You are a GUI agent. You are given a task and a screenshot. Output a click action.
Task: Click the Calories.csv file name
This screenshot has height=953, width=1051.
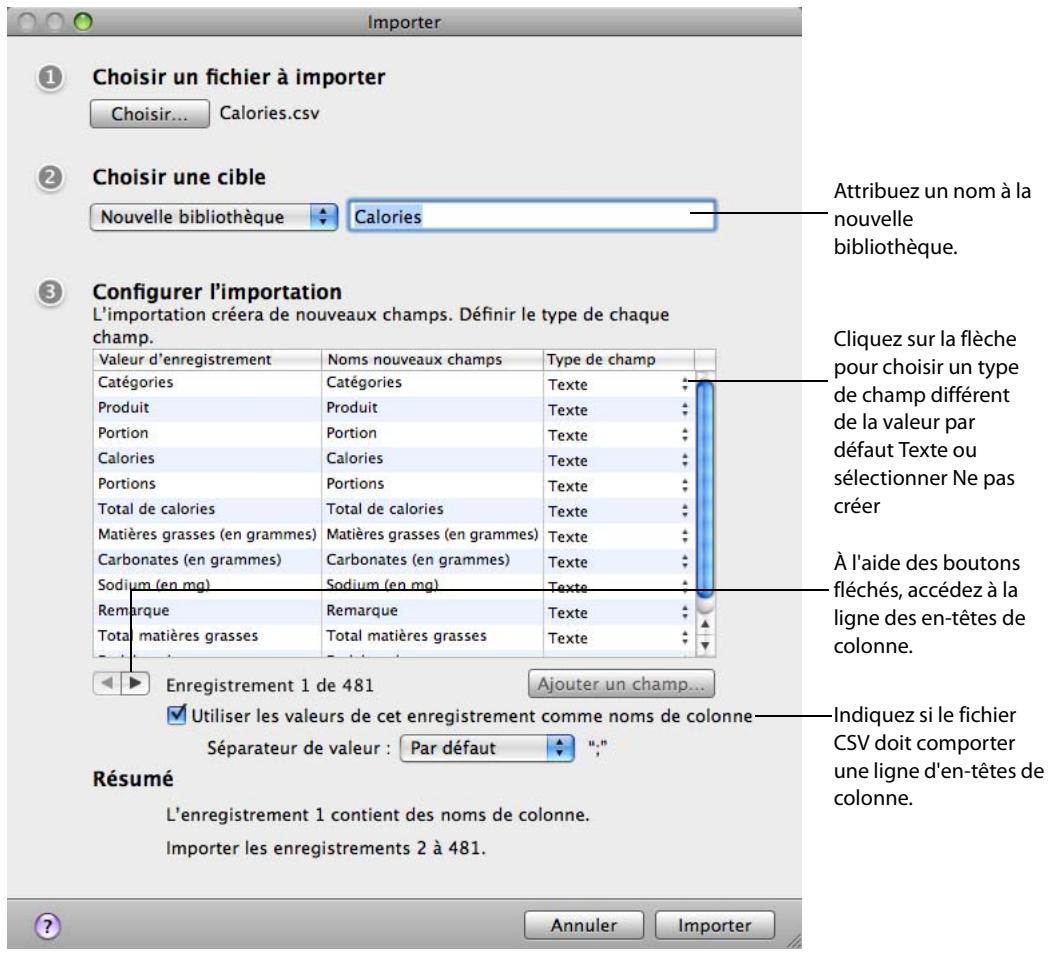tap(269, 113)
